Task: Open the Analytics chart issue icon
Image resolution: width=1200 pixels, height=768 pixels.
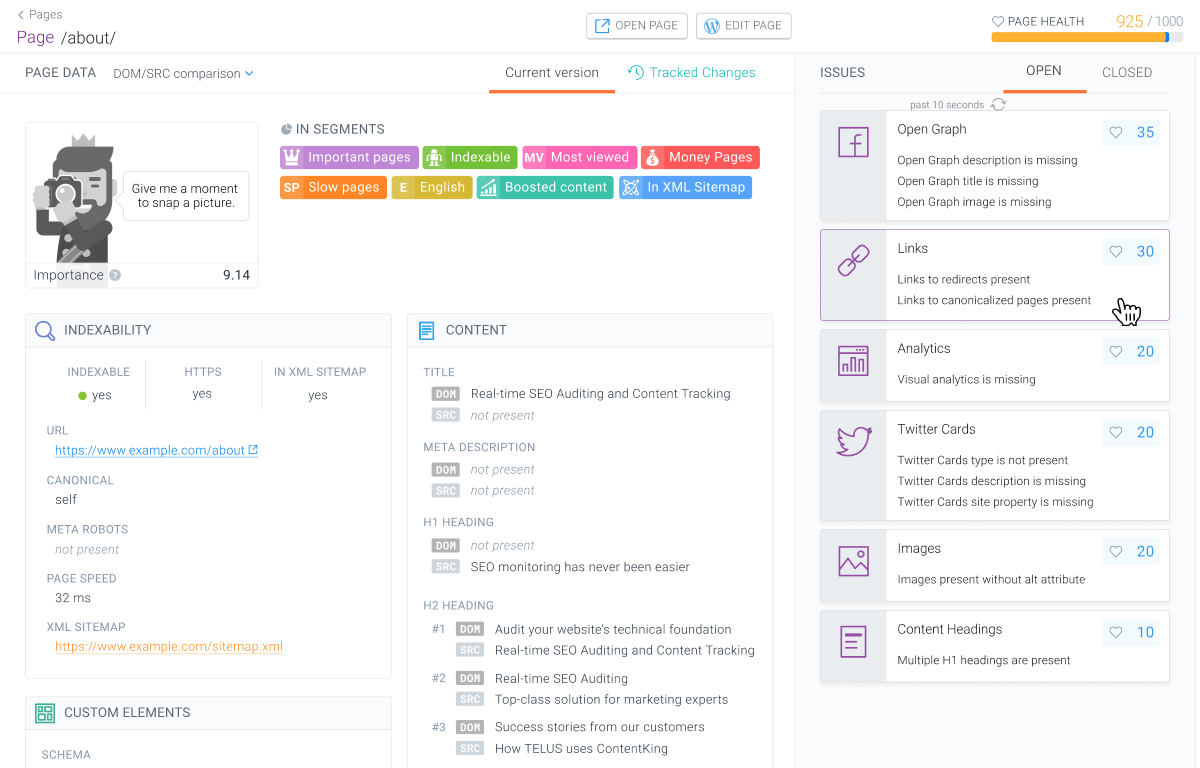Action: (x=853, y=360)
